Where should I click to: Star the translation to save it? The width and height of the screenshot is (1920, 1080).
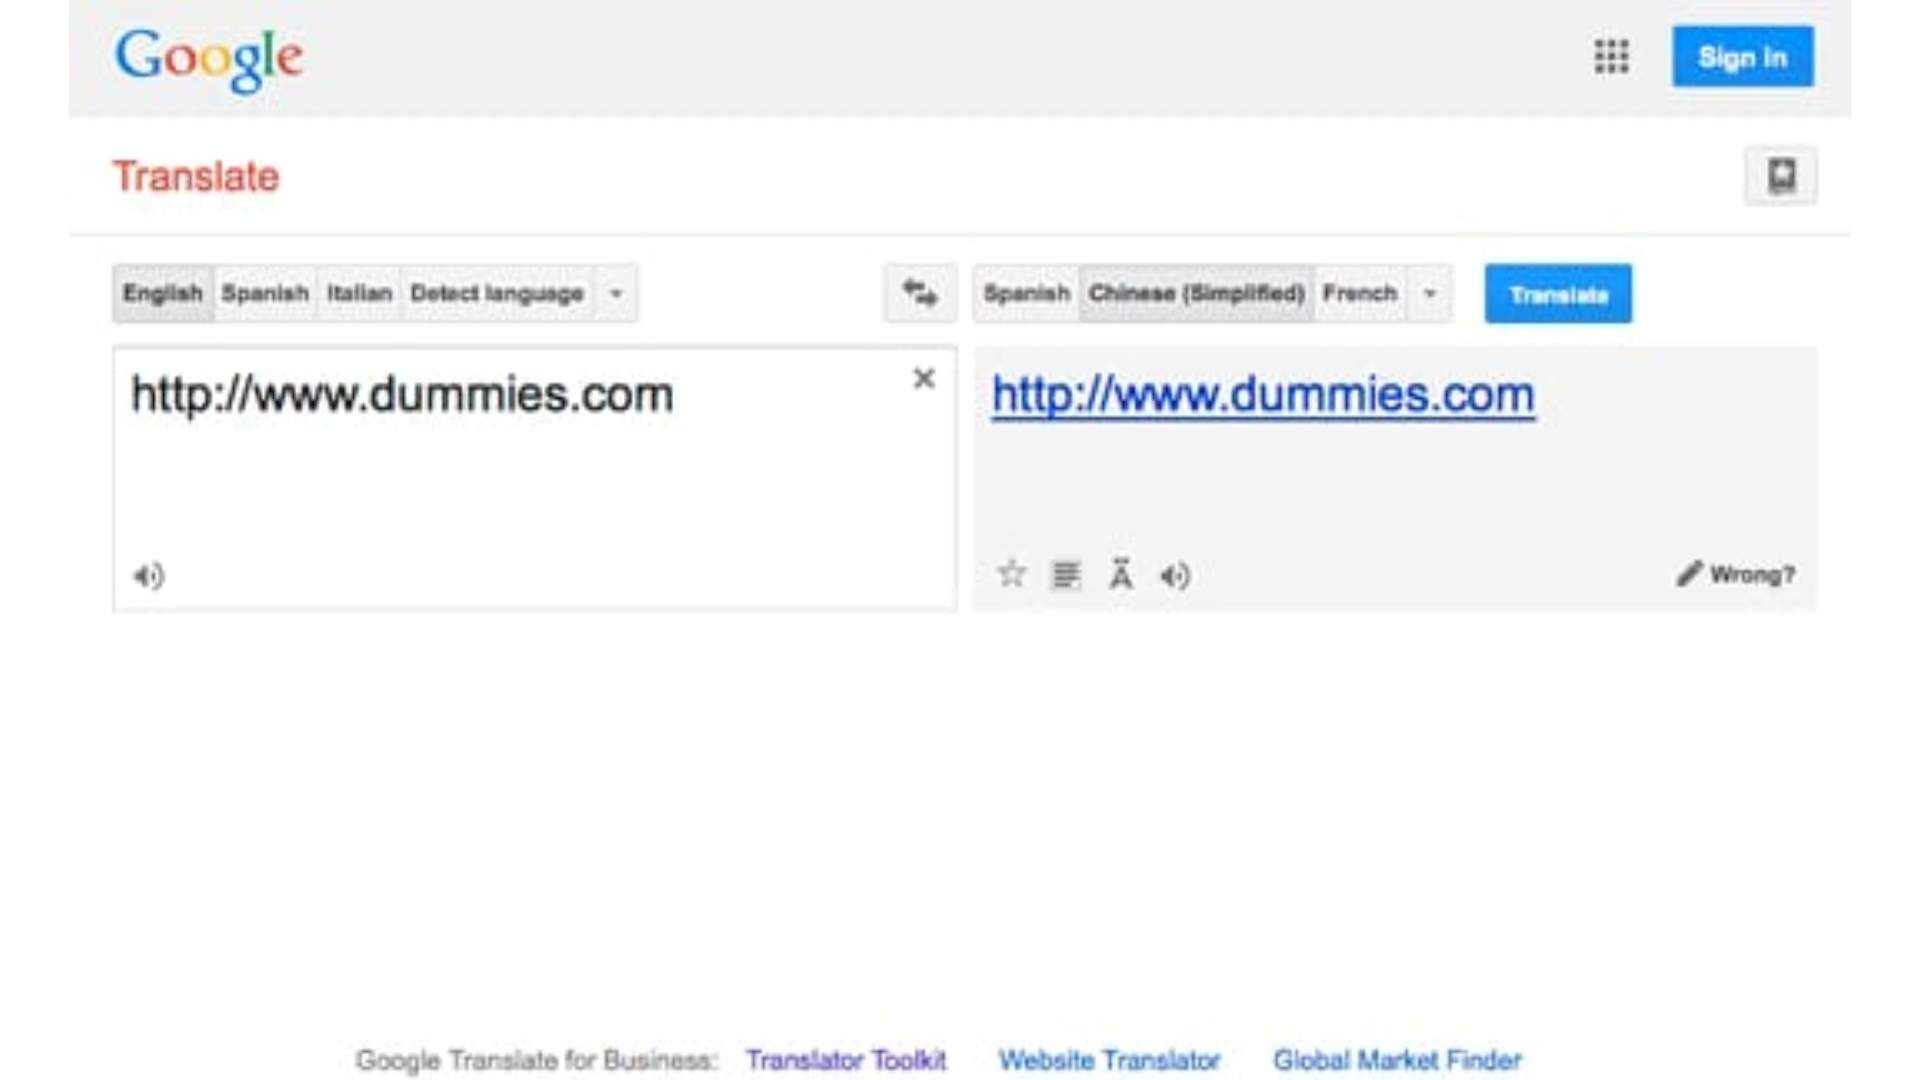[1012, 574]
